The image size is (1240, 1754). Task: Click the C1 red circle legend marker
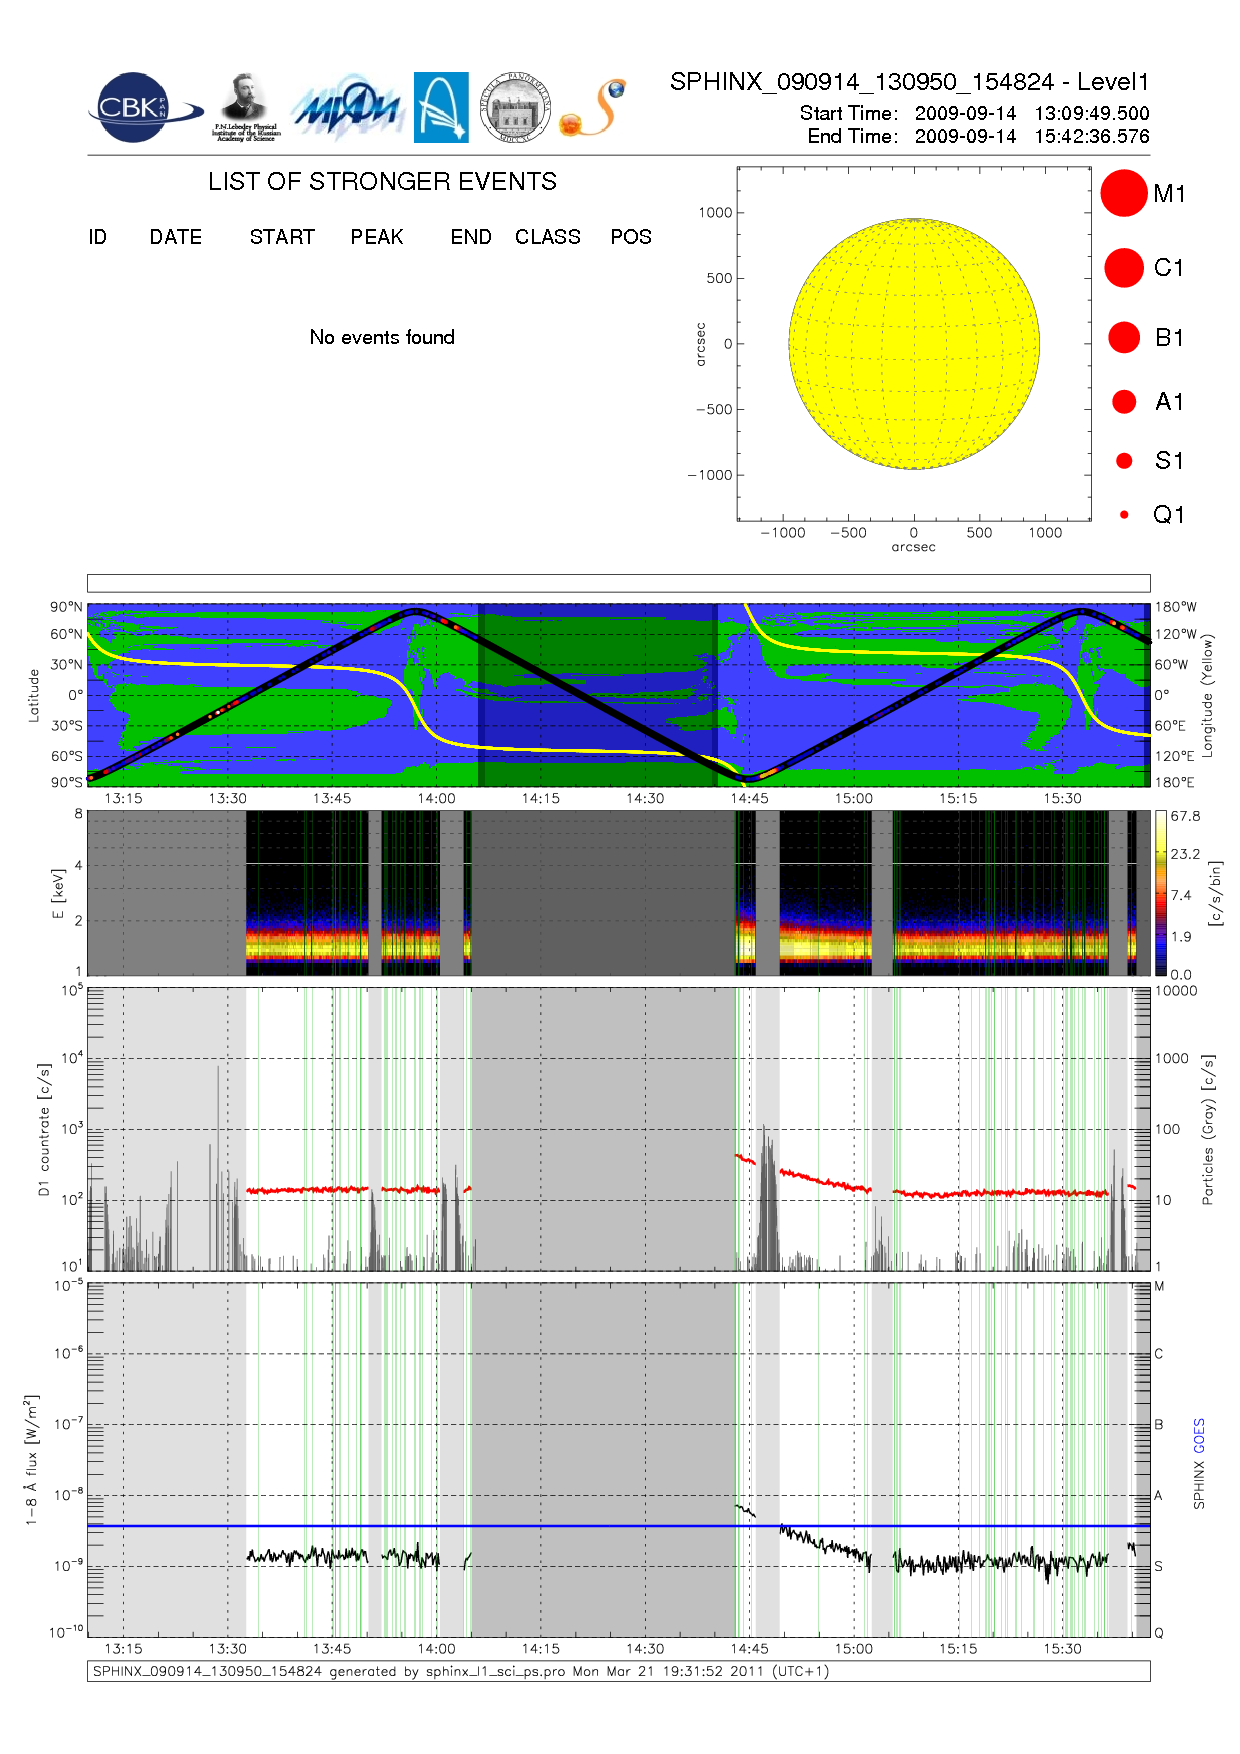pos(1123,268)
